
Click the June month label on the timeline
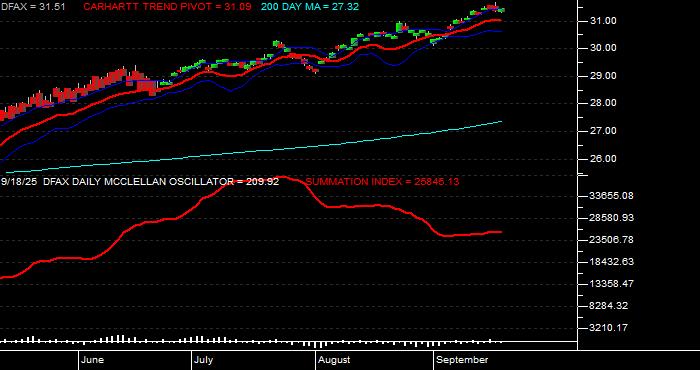(x=93, y=360)
